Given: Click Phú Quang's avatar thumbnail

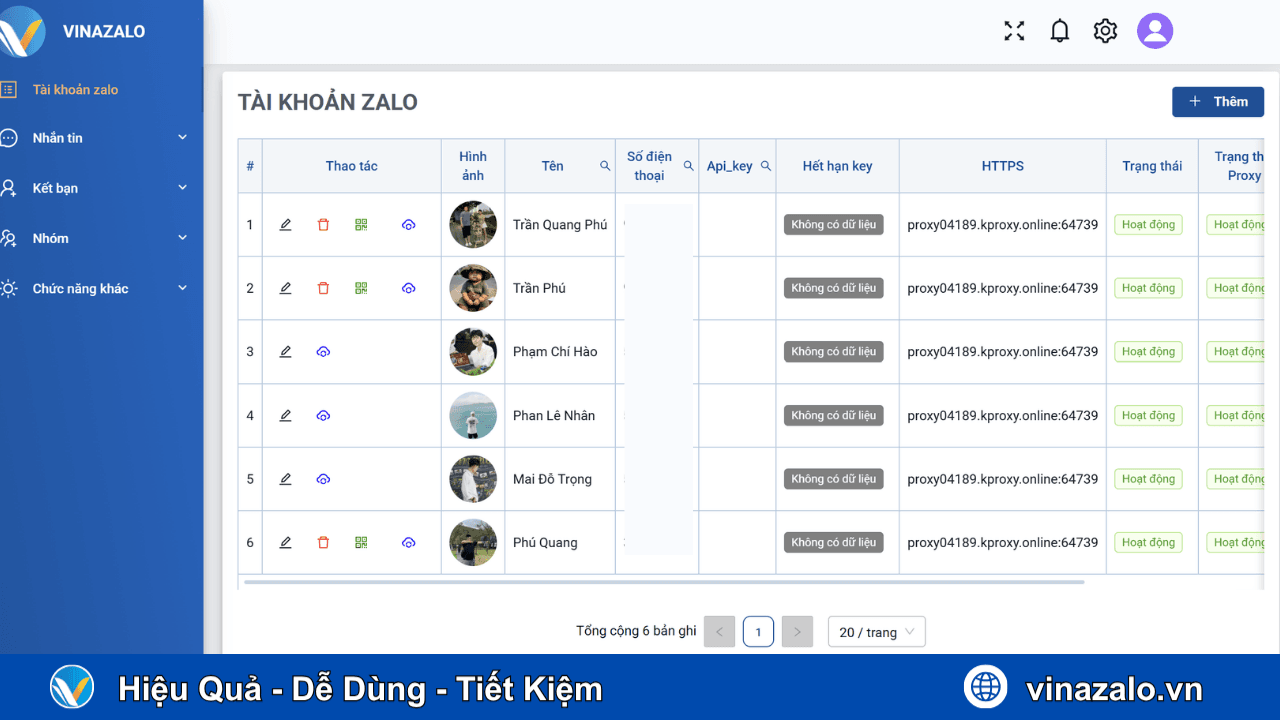Looking at the screenshot, I should coord(473,542).
